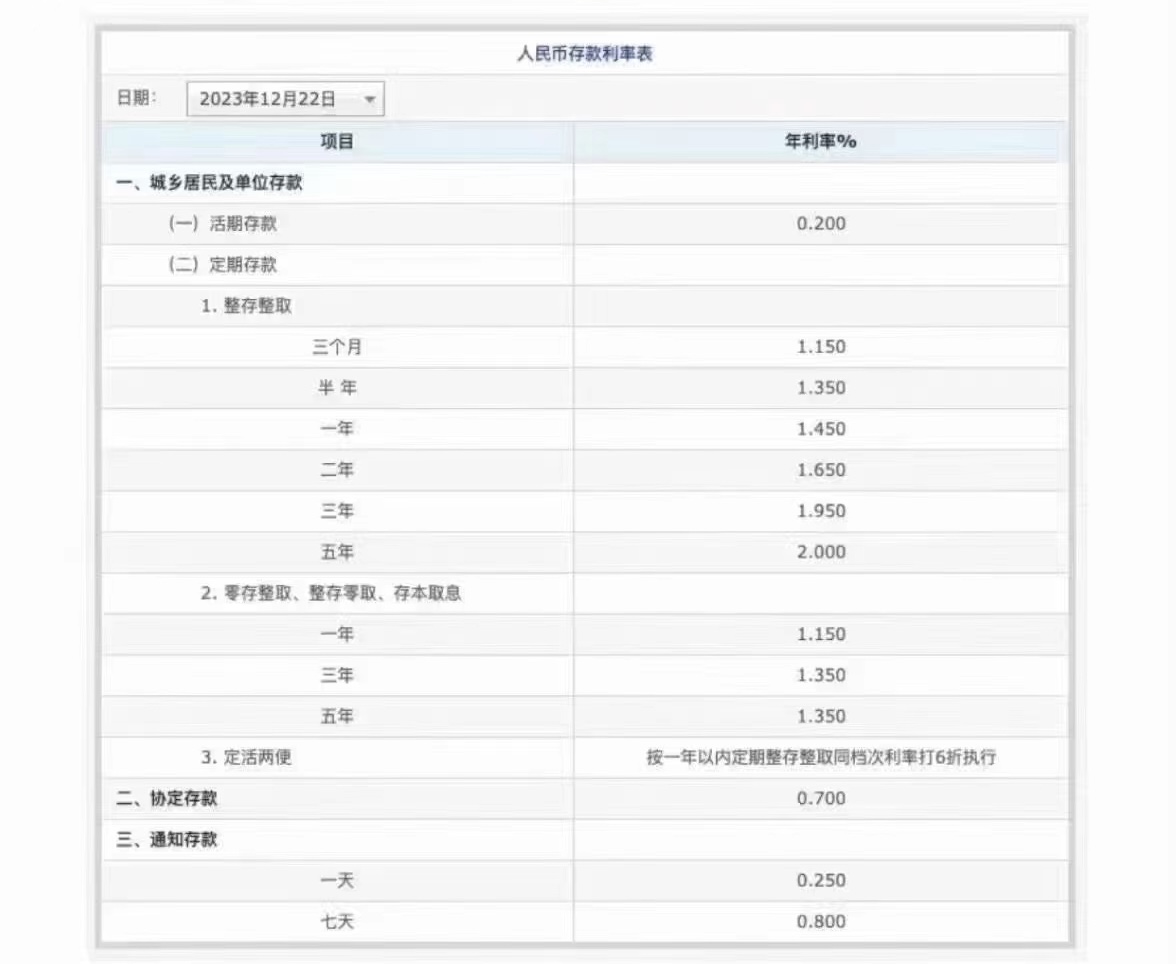Select the (一) 活期存款 row label
Screen dimensions: 1176x964
(x=222, y=224)
